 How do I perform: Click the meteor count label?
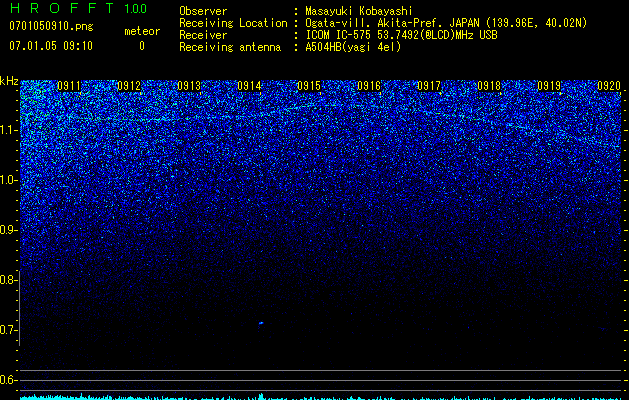[x=142, y=31]
